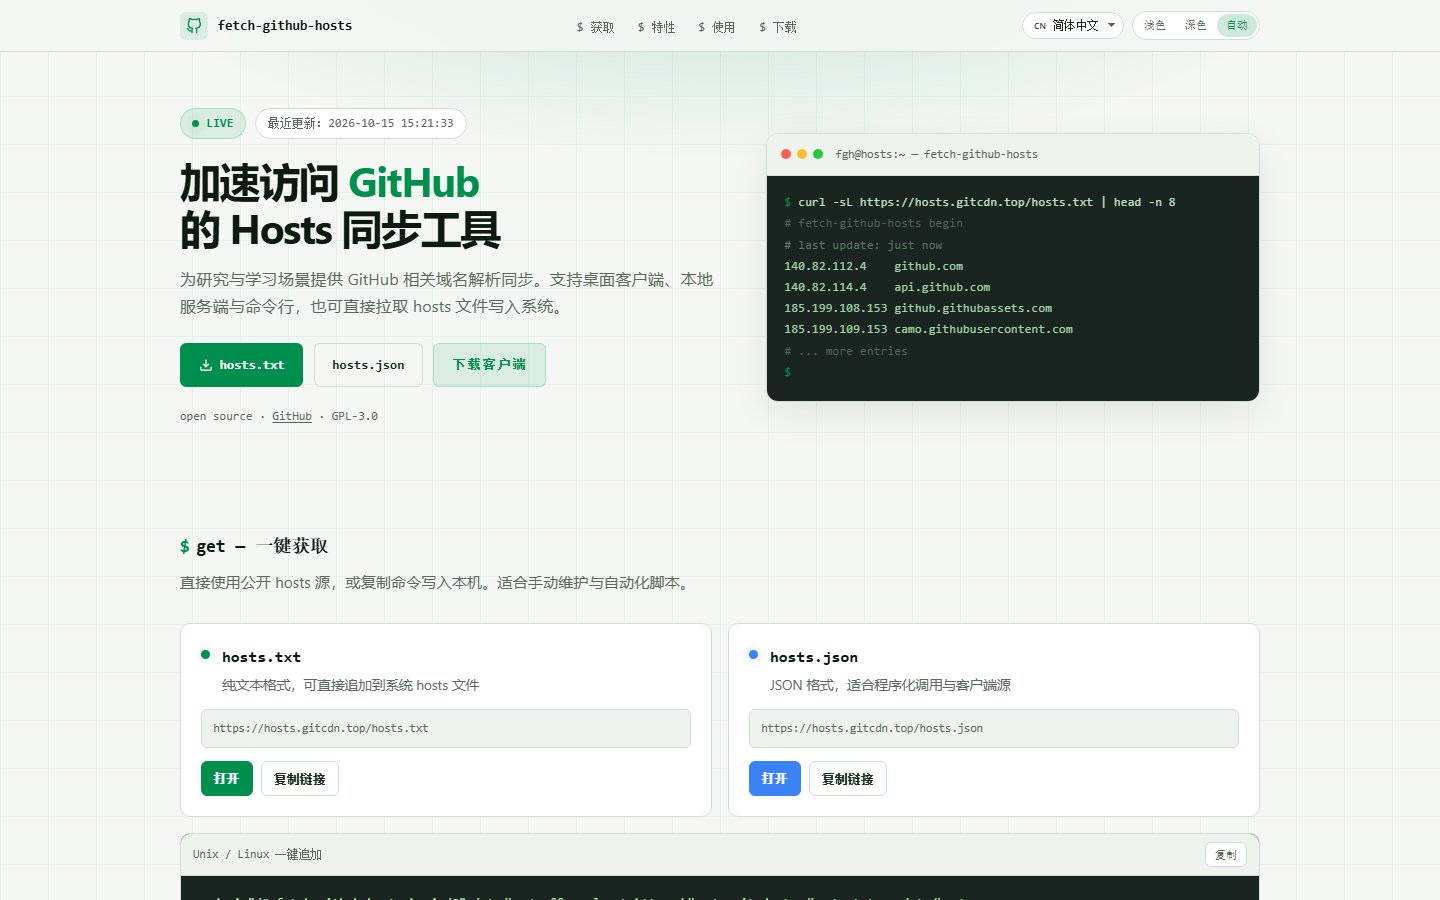Click the green hosts.txt download button
The image size is (1440, 900).
click(x=241, y=365)
